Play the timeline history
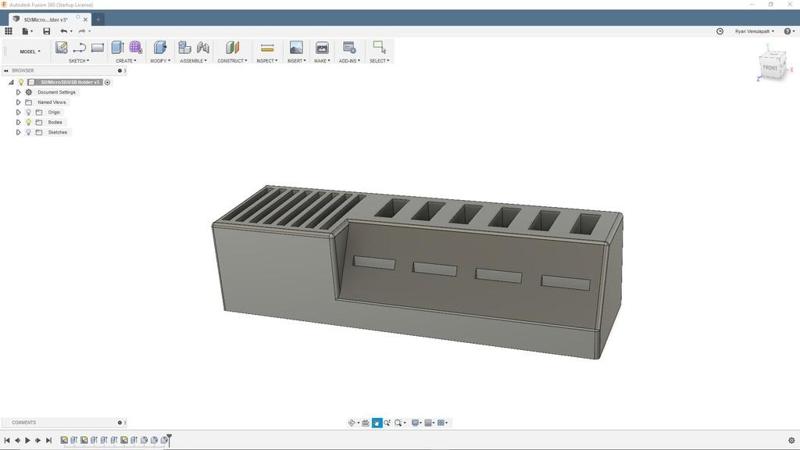This screenshot has height=450, width=800. tap(28, 440)
